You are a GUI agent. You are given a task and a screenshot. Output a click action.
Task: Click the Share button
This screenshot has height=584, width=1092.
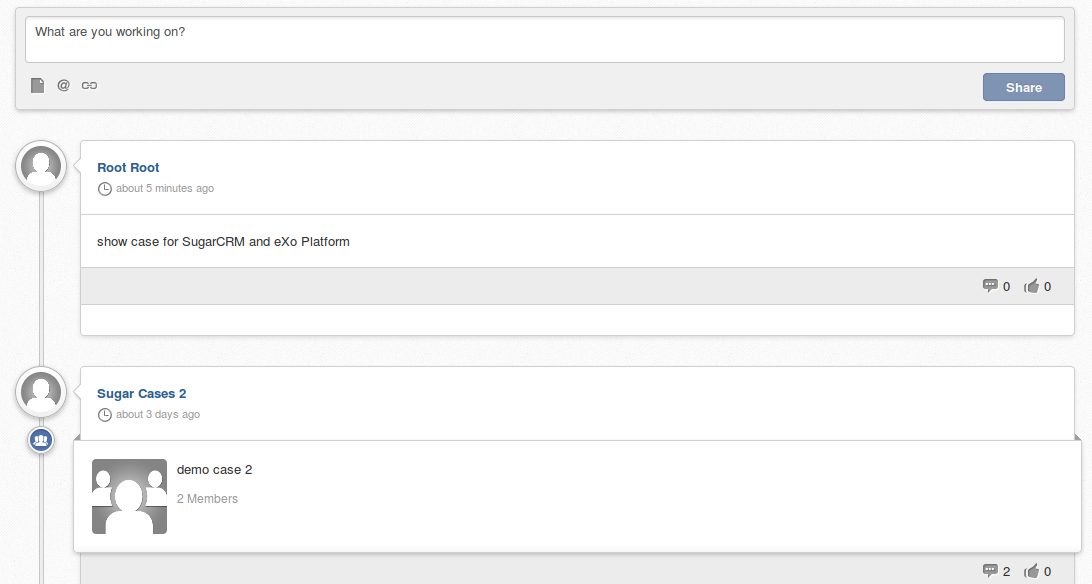[x=1024, y=87]
